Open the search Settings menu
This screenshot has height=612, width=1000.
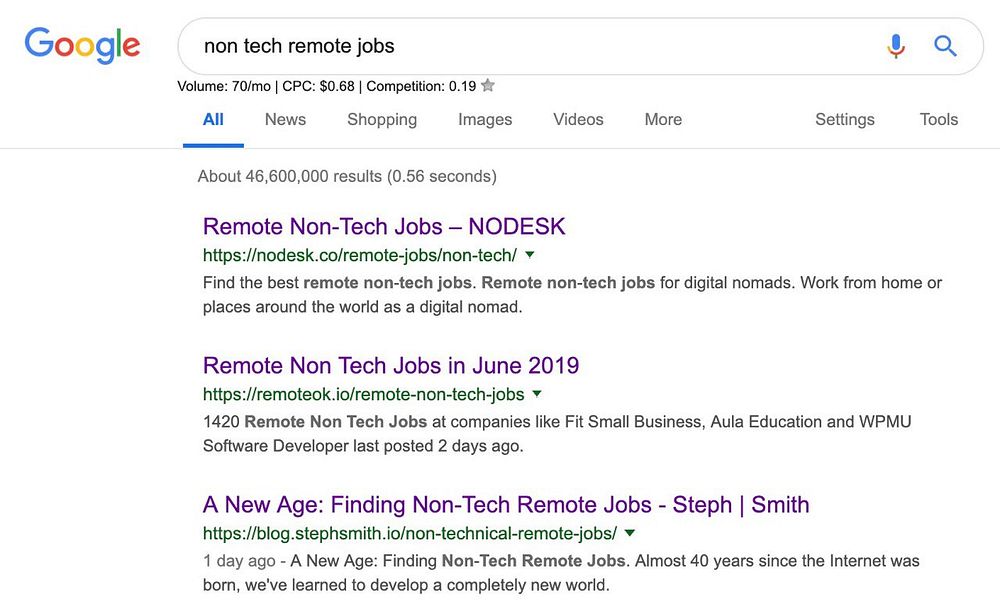[x=845, y=120]
